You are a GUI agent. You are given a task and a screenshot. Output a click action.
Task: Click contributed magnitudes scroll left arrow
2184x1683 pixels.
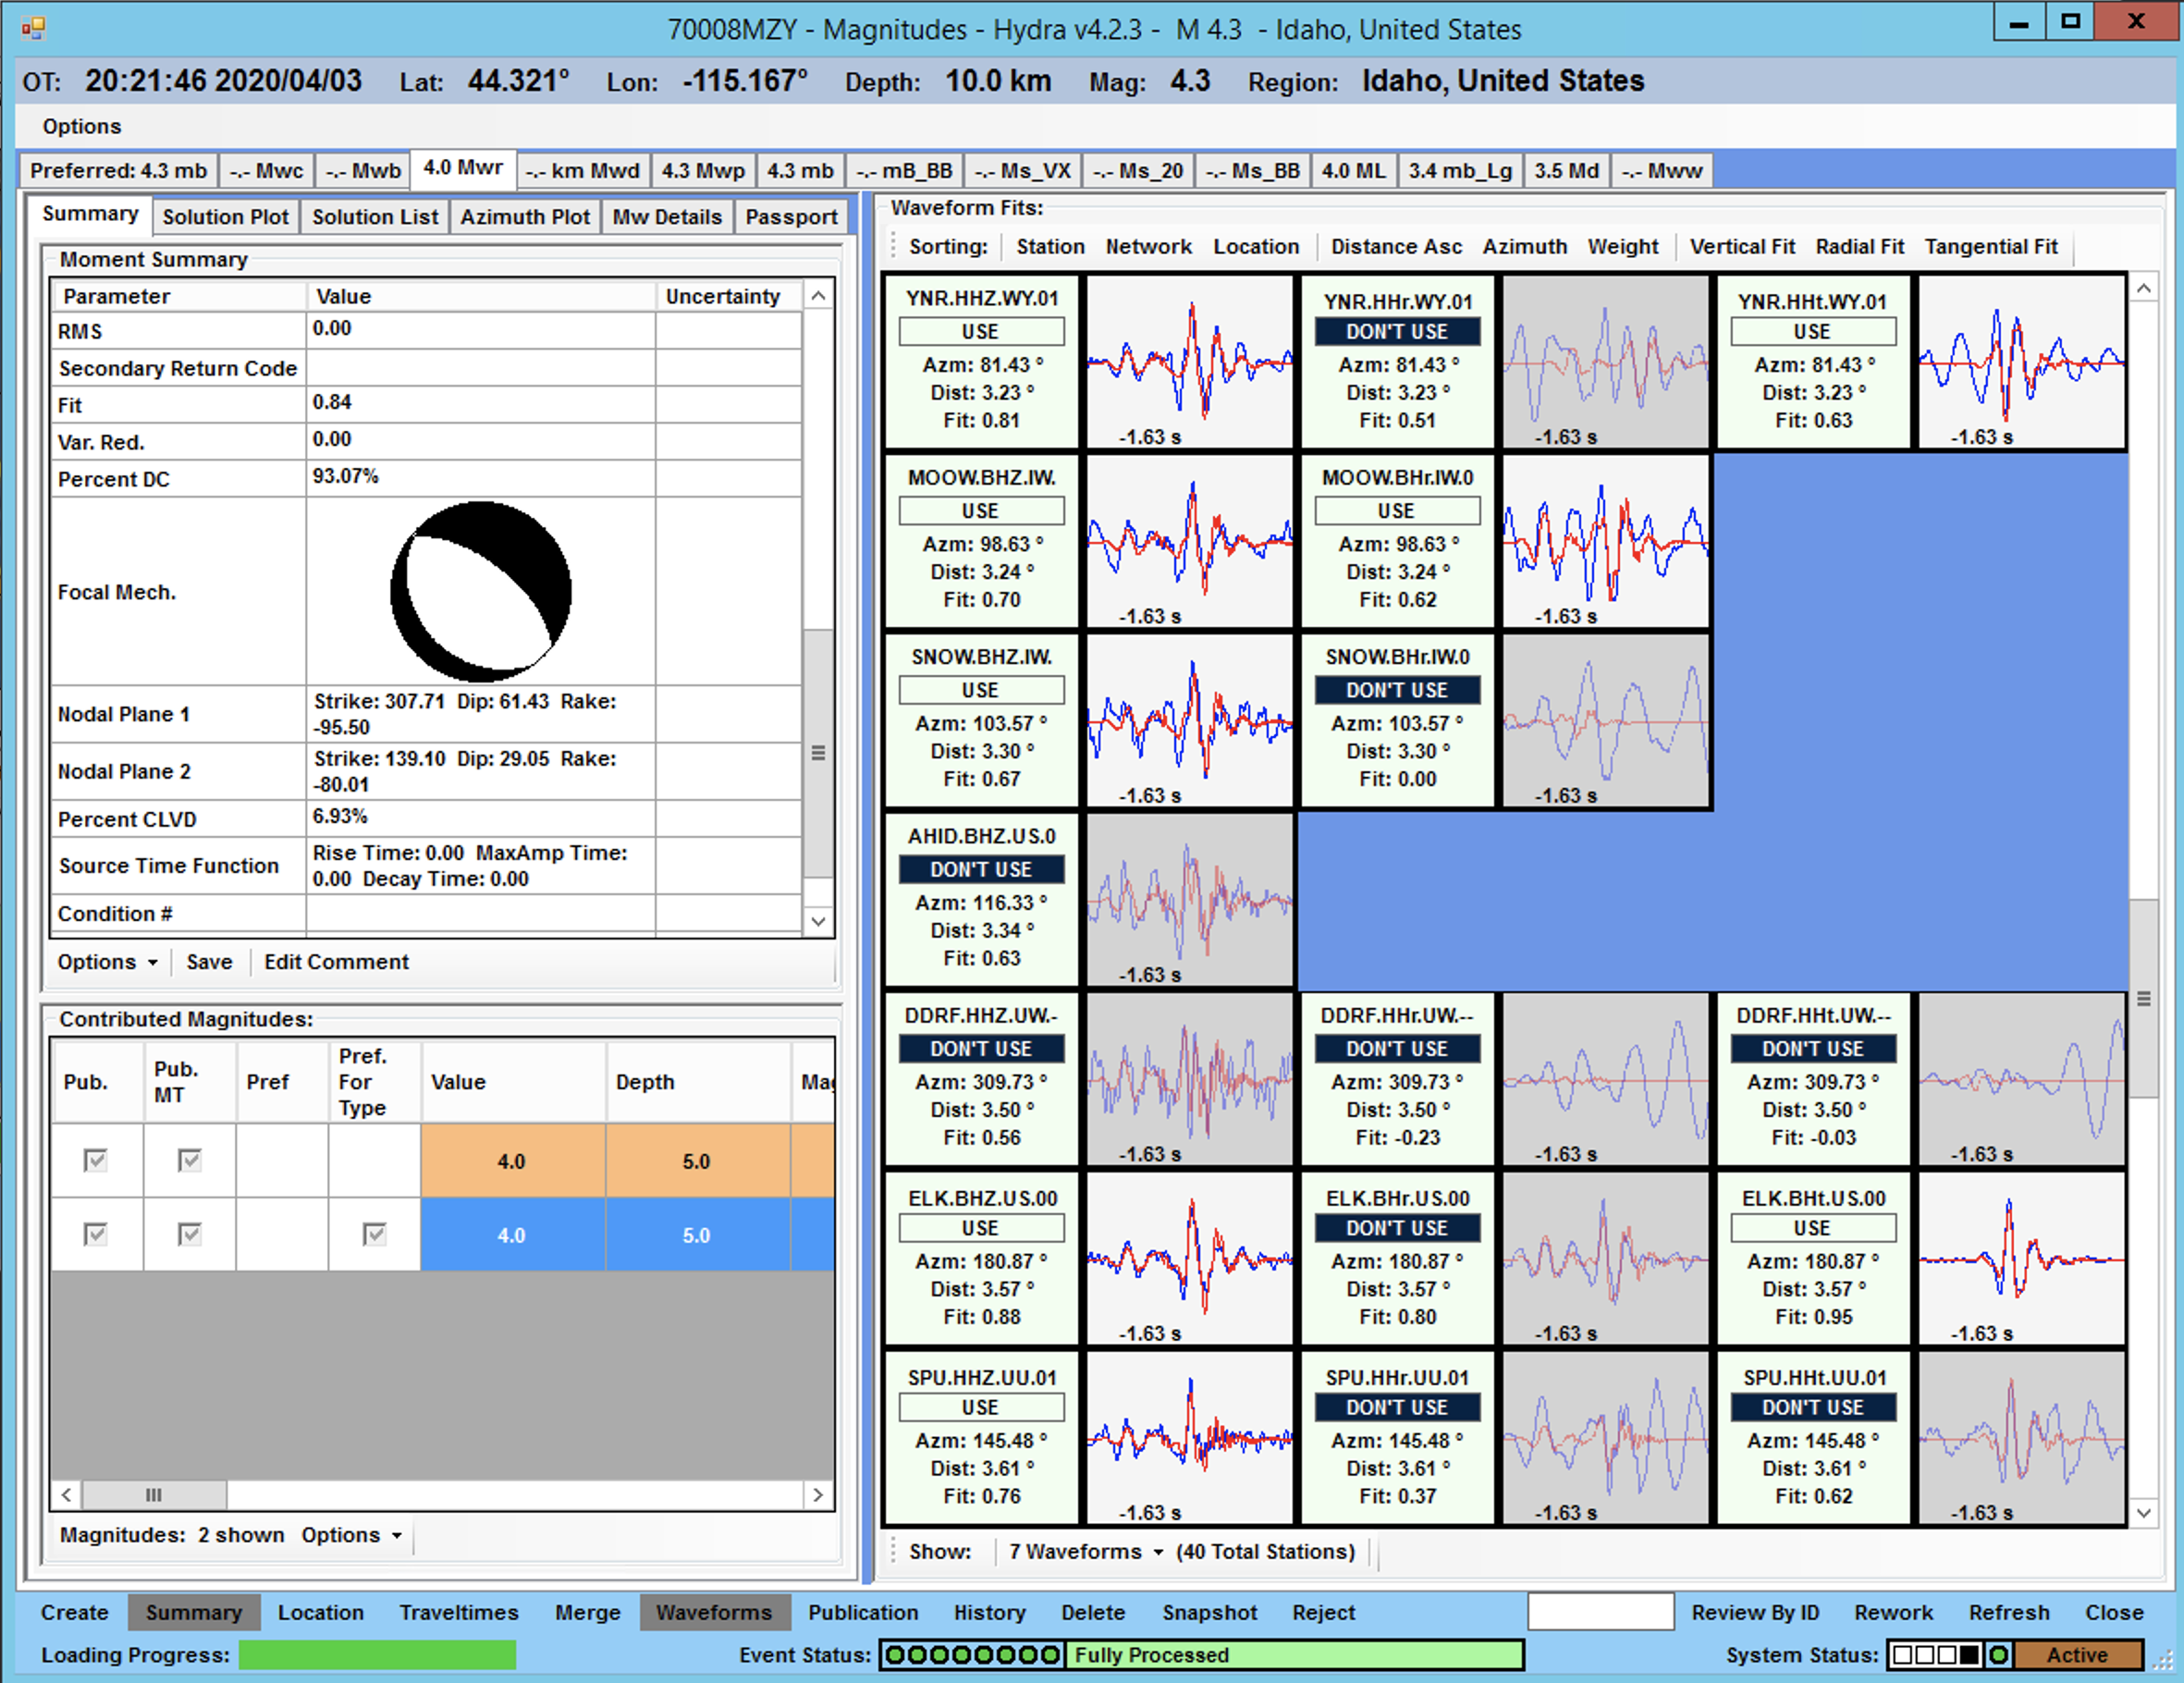(x=66, y=1495)
